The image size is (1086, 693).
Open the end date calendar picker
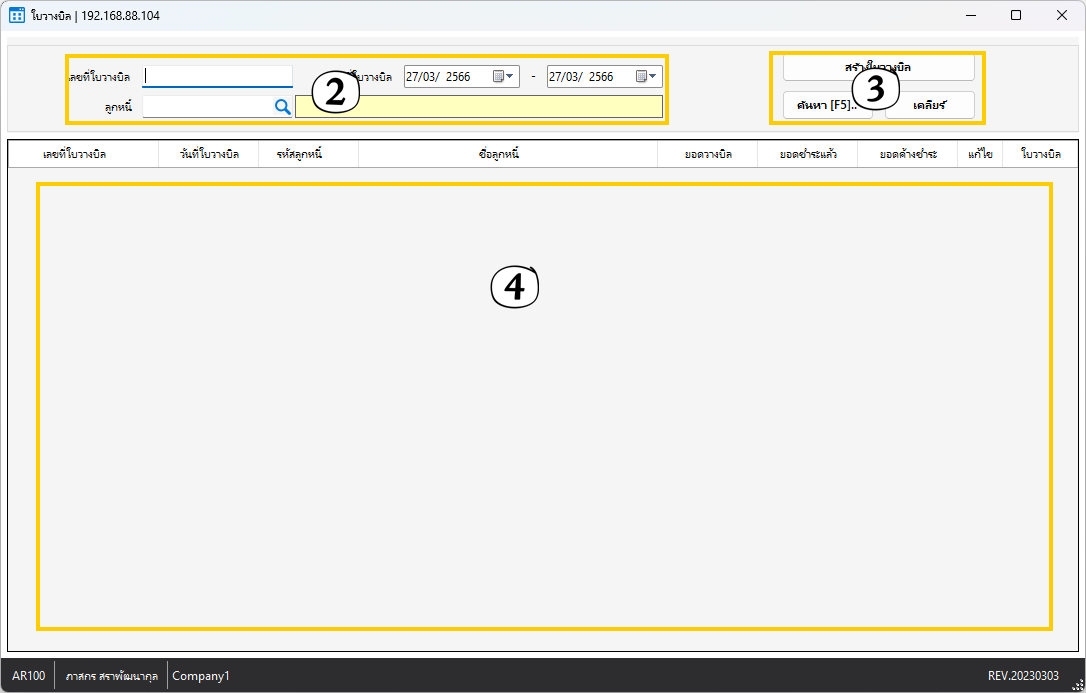click(646, 77)
